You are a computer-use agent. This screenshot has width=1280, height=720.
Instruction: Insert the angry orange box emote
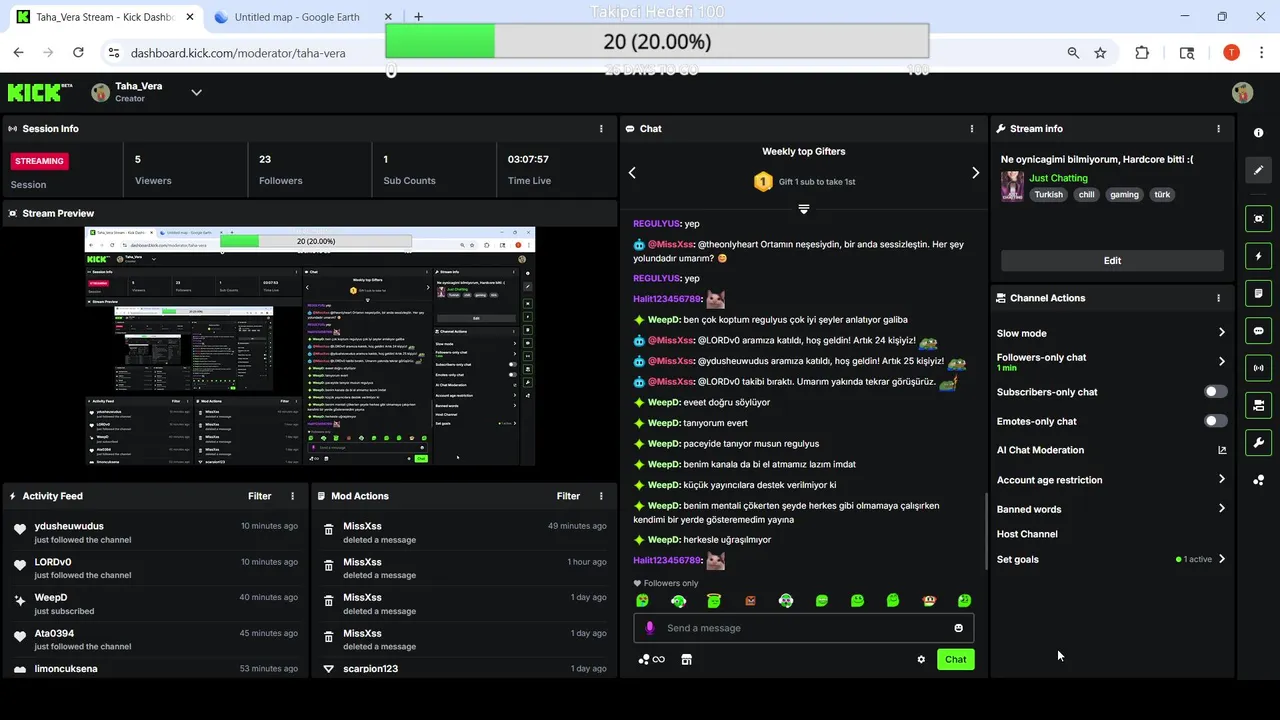(750, 601)
